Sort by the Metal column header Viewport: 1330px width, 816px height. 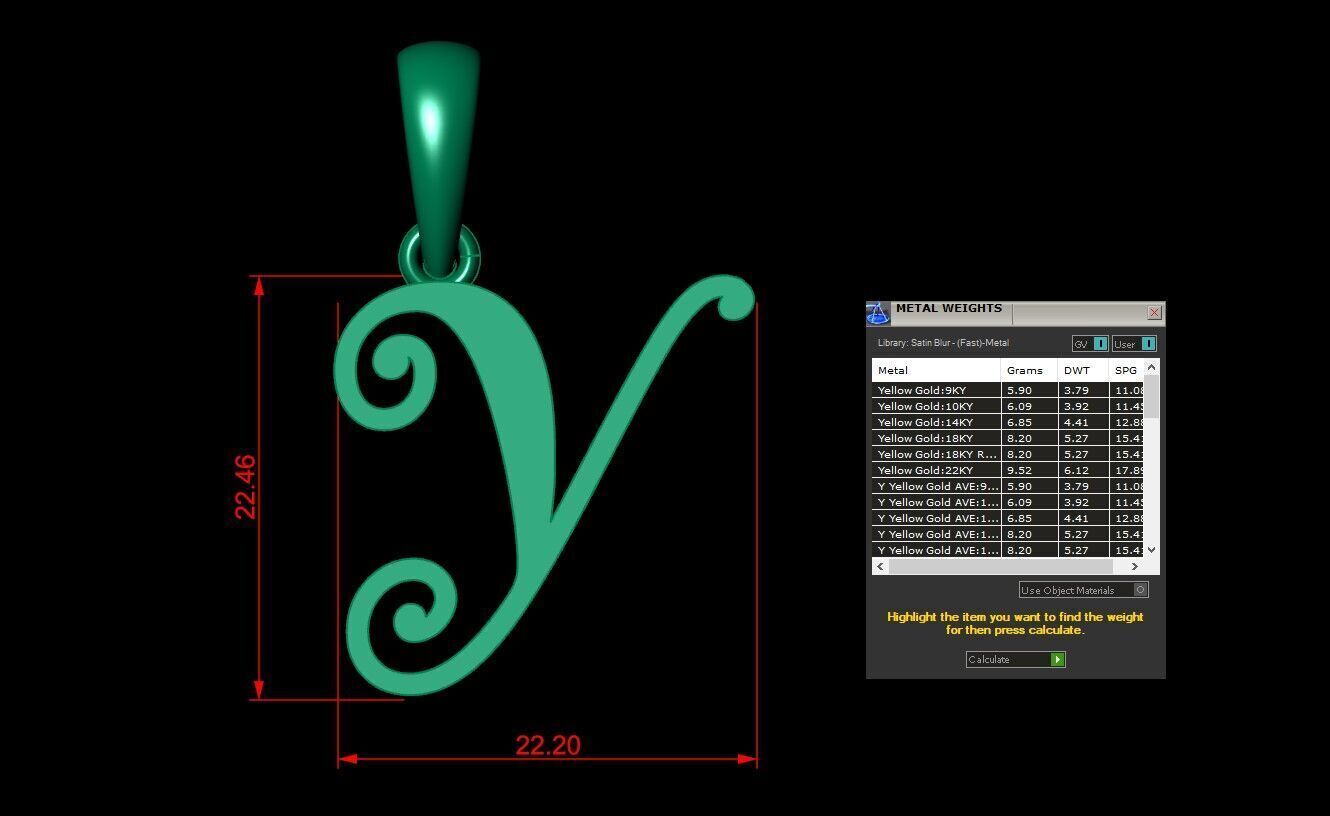tap(936, 370)
